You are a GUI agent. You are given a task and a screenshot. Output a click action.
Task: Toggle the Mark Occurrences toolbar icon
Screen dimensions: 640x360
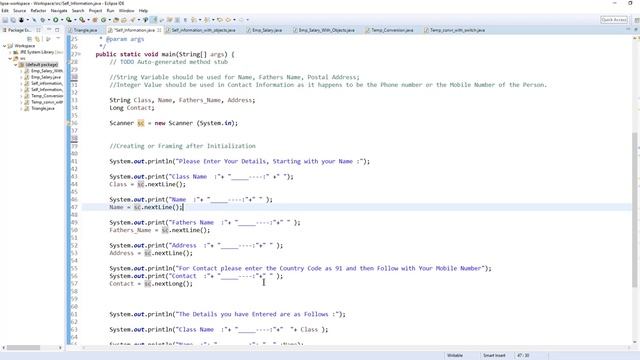pos(153,20)
